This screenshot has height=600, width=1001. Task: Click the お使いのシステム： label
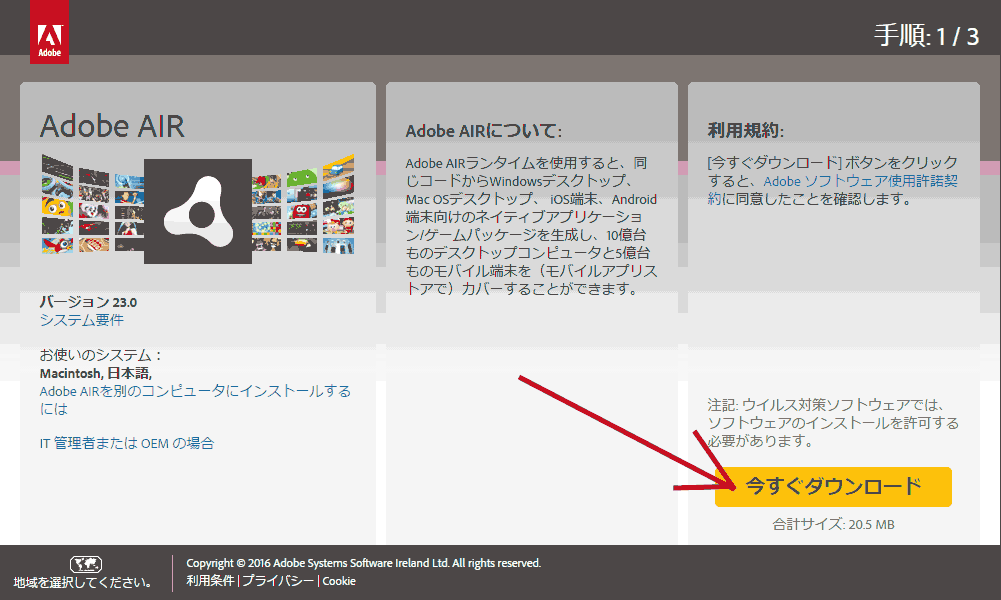click(102, 355)
